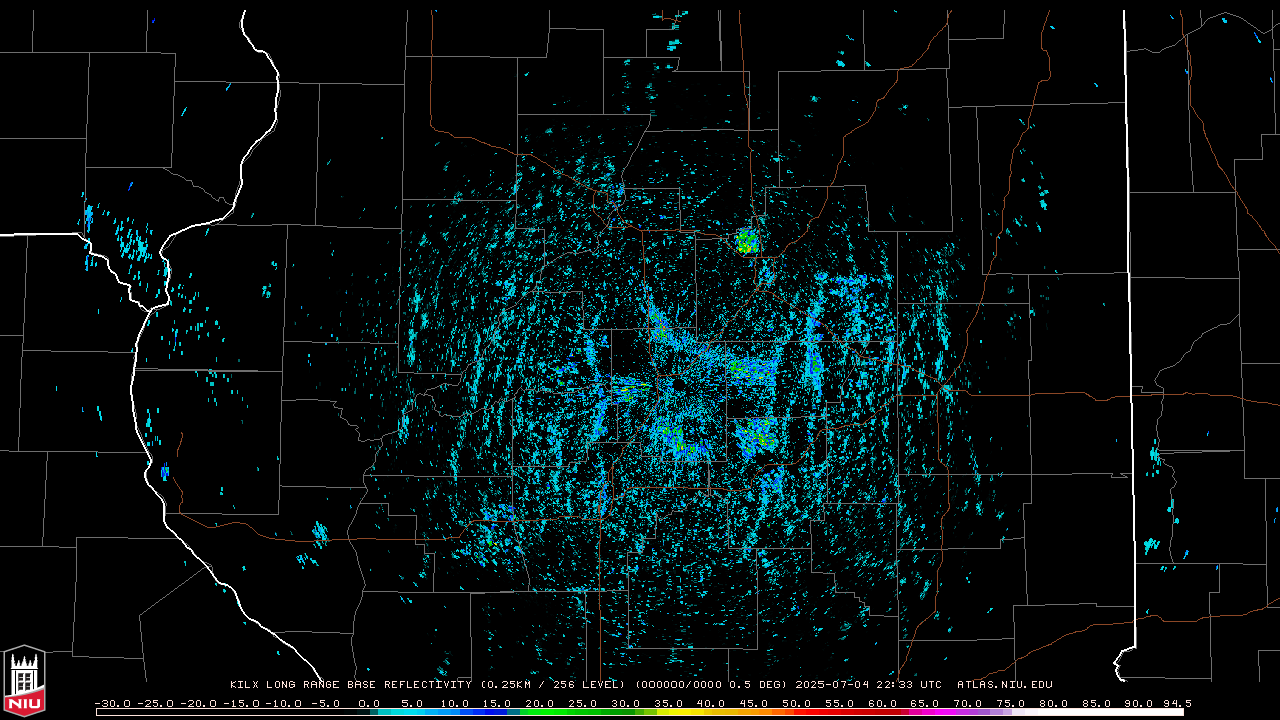This screenshot has height=720, width=1280.
Task: Click the ATLAS.NIU.EDU text
Action: 1005,685
